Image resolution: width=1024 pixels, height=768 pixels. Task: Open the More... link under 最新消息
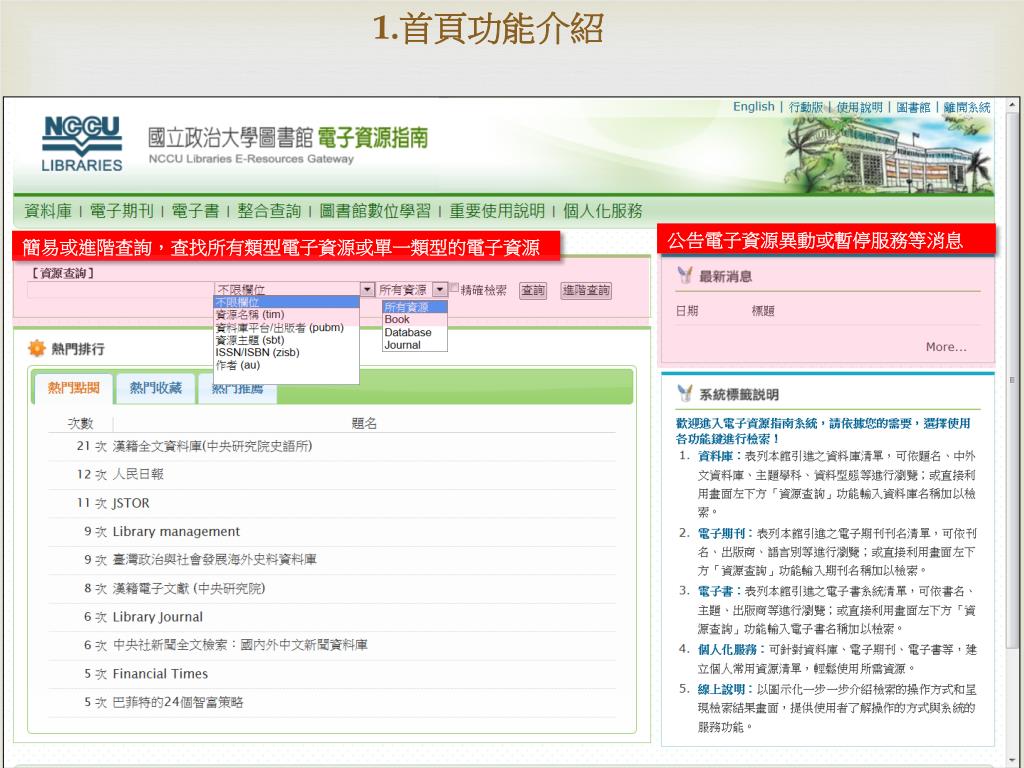pyautogui.click(x=945, y=347)
